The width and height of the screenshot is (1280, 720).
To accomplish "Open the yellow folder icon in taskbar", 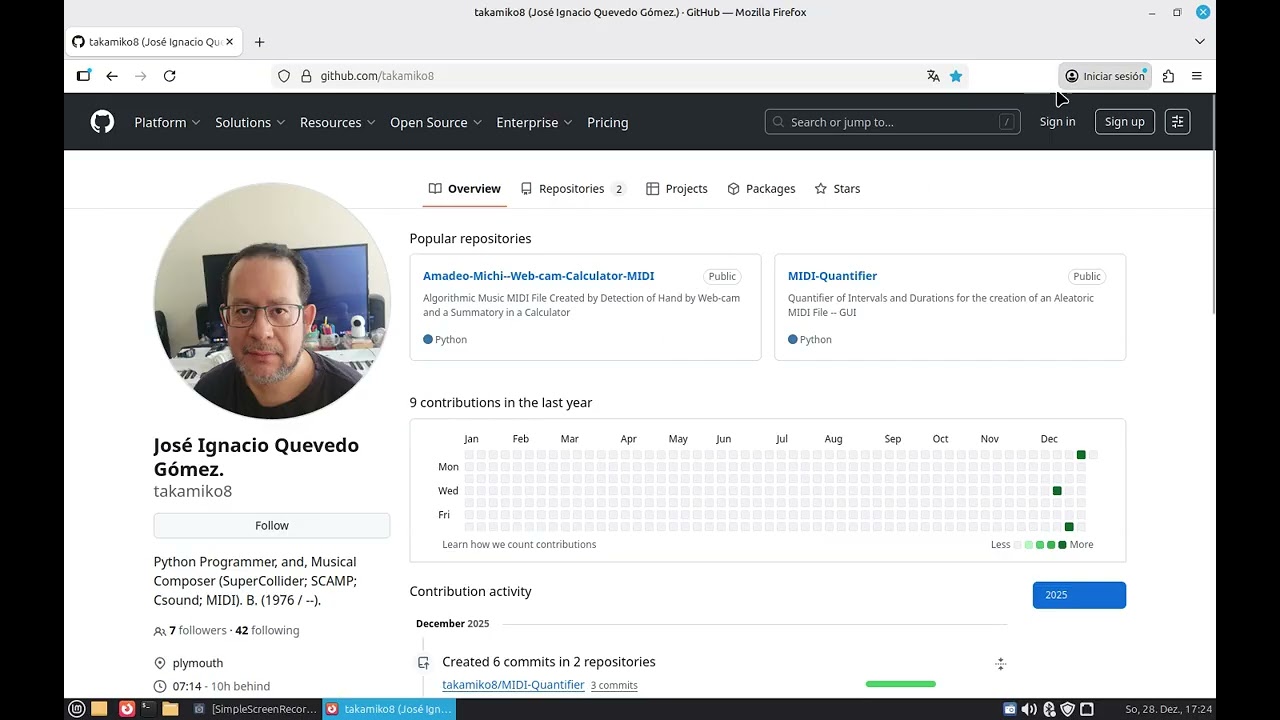I will coord(170,709).
